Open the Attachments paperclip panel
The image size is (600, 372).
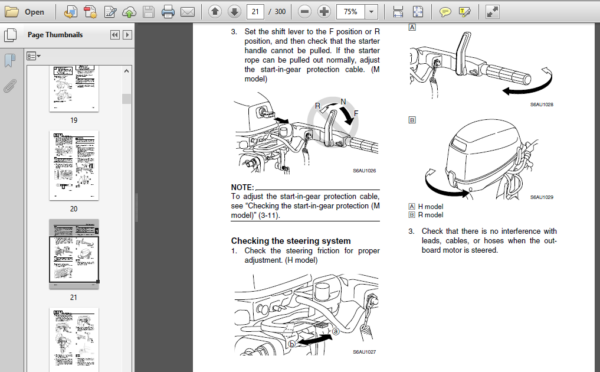tap(10, 86)
